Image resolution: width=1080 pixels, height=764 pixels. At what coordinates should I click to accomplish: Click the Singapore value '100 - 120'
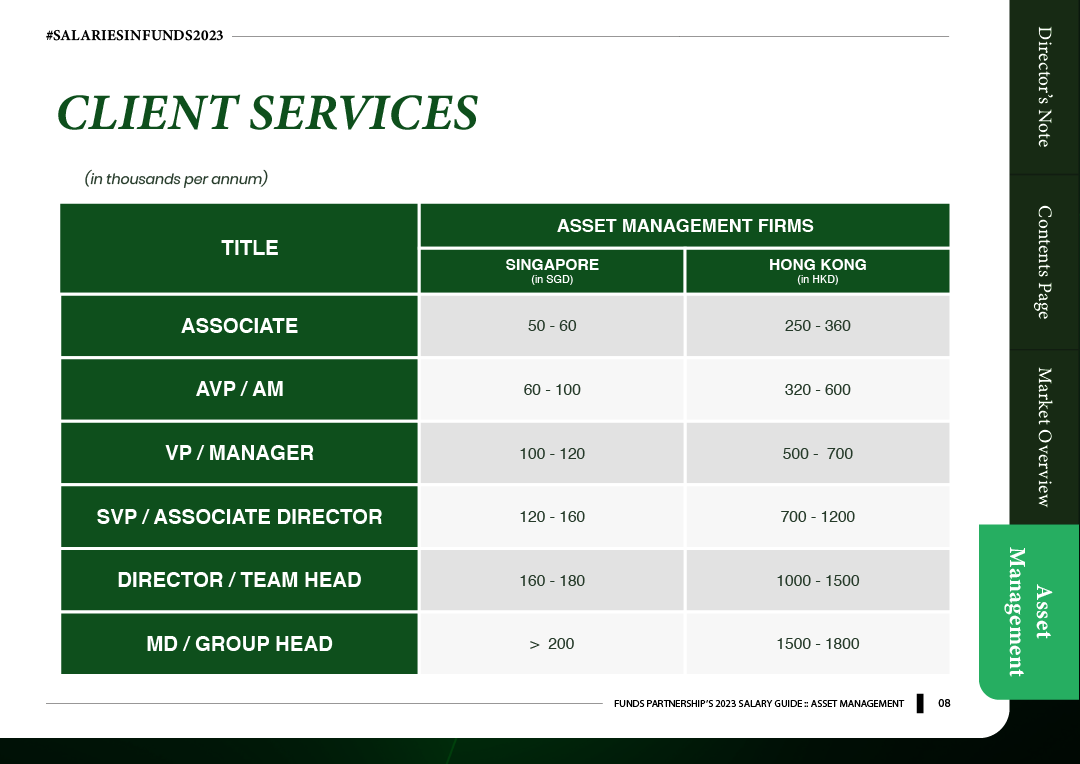pos(552,453)
